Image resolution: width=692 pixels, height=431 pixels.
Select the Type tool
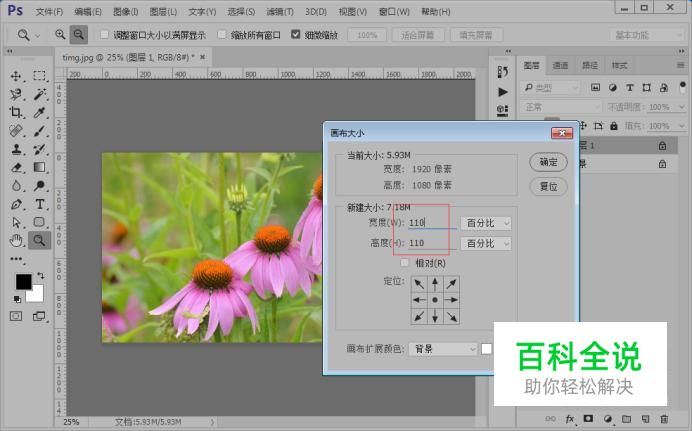tap(39, 204)
